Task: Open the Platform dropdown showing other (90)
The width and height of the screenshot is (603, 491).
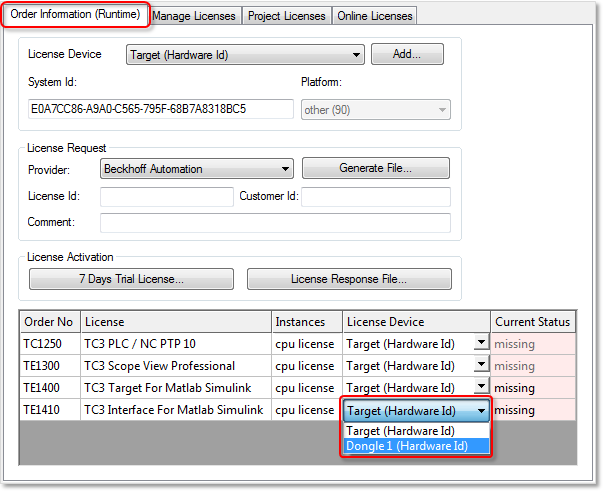Action: pyautogui.click(x=376, y=110)
